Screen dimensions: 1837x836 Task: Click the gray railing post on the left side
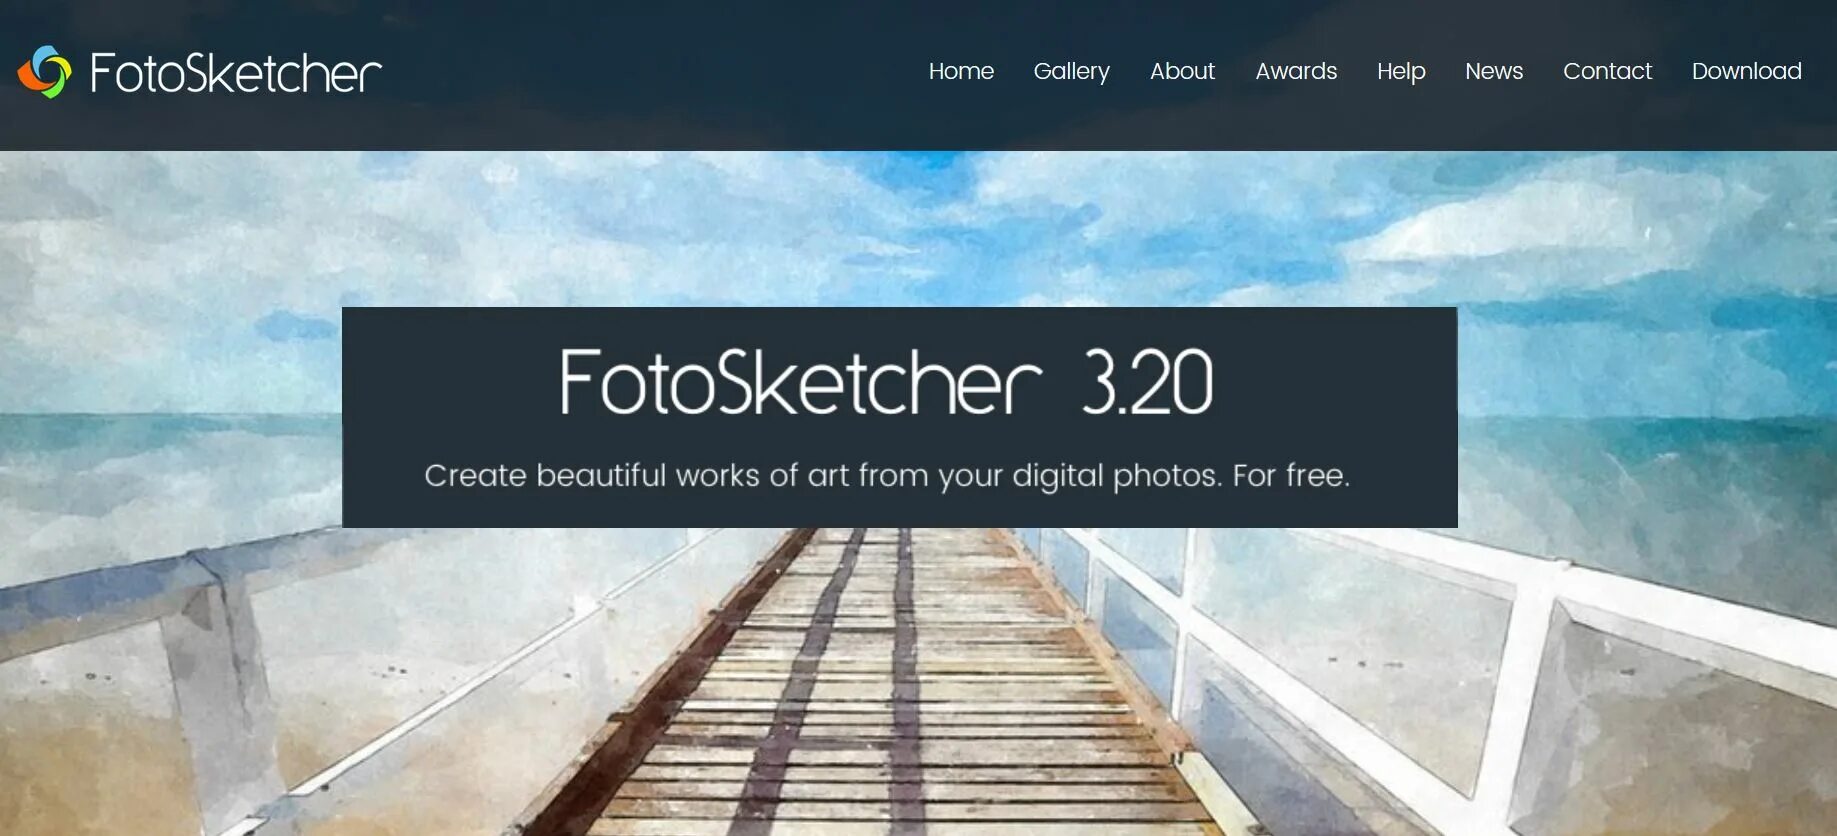click(222, 680)
